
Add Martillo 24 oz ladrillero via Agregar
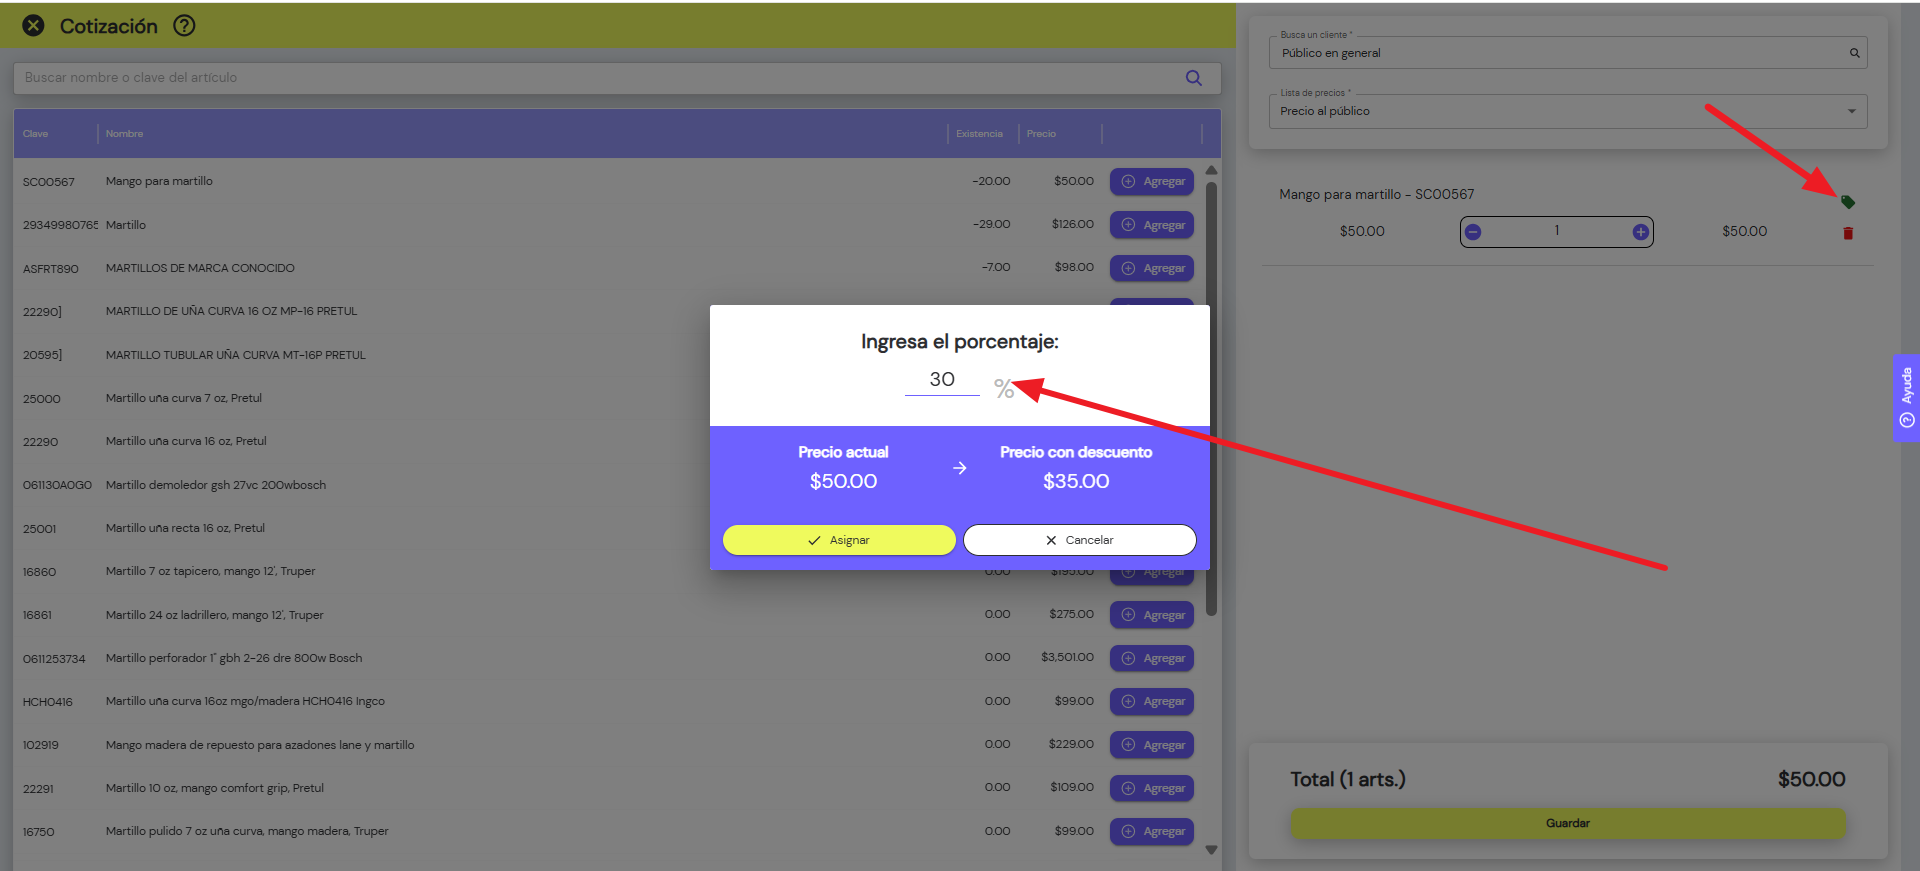point(1152,615)
